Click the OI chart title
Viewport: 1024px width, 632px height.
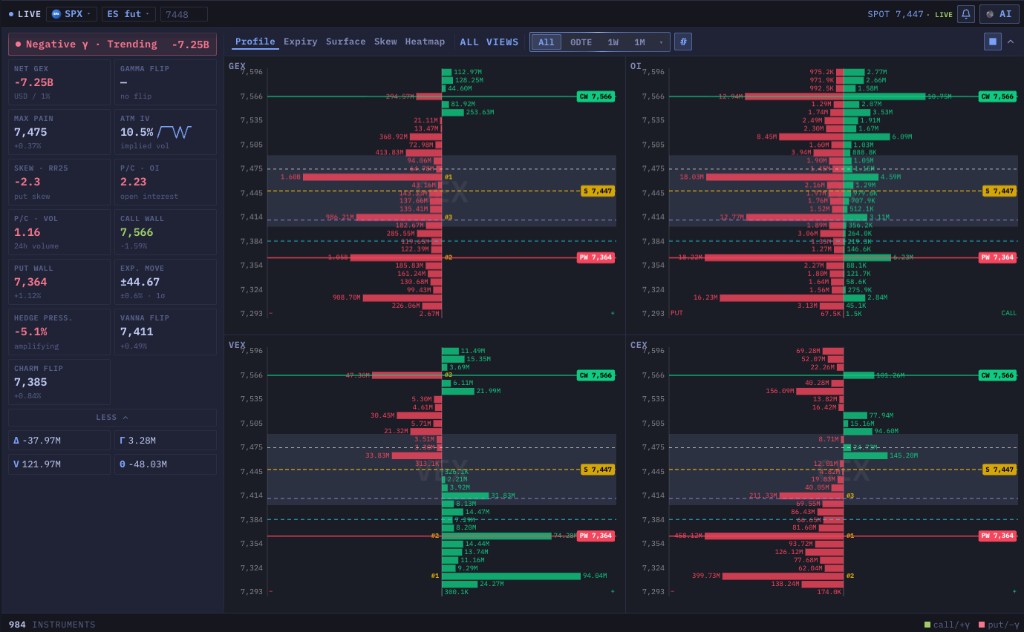click(635, 66)
